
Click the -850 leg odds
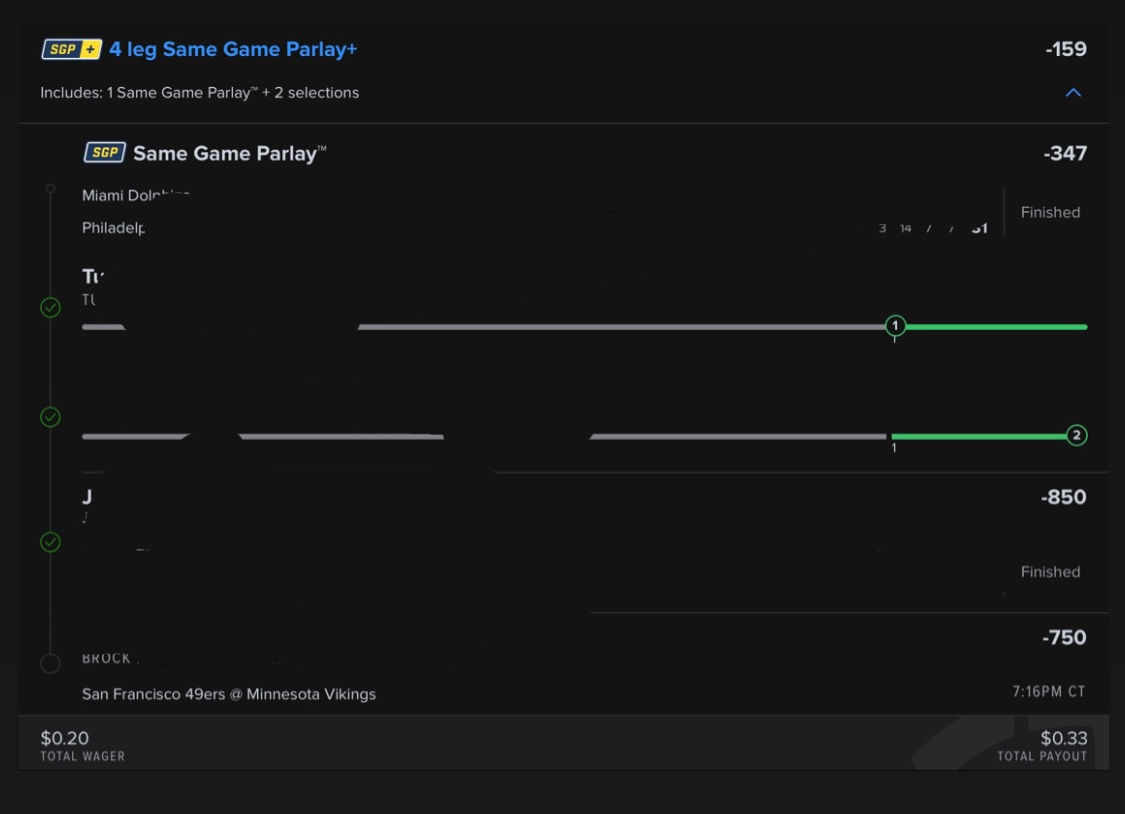click(x=1063, y=497)
